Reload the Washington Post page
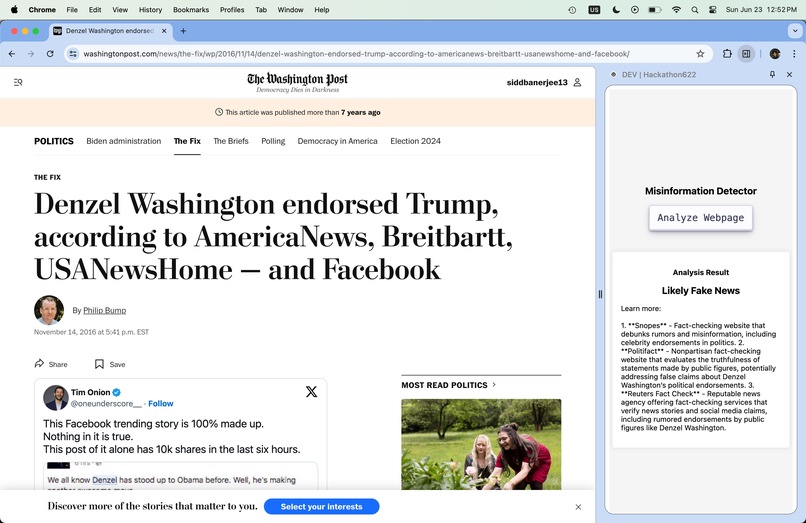Viewport: 806px width, 523px height. click(50, 53)
